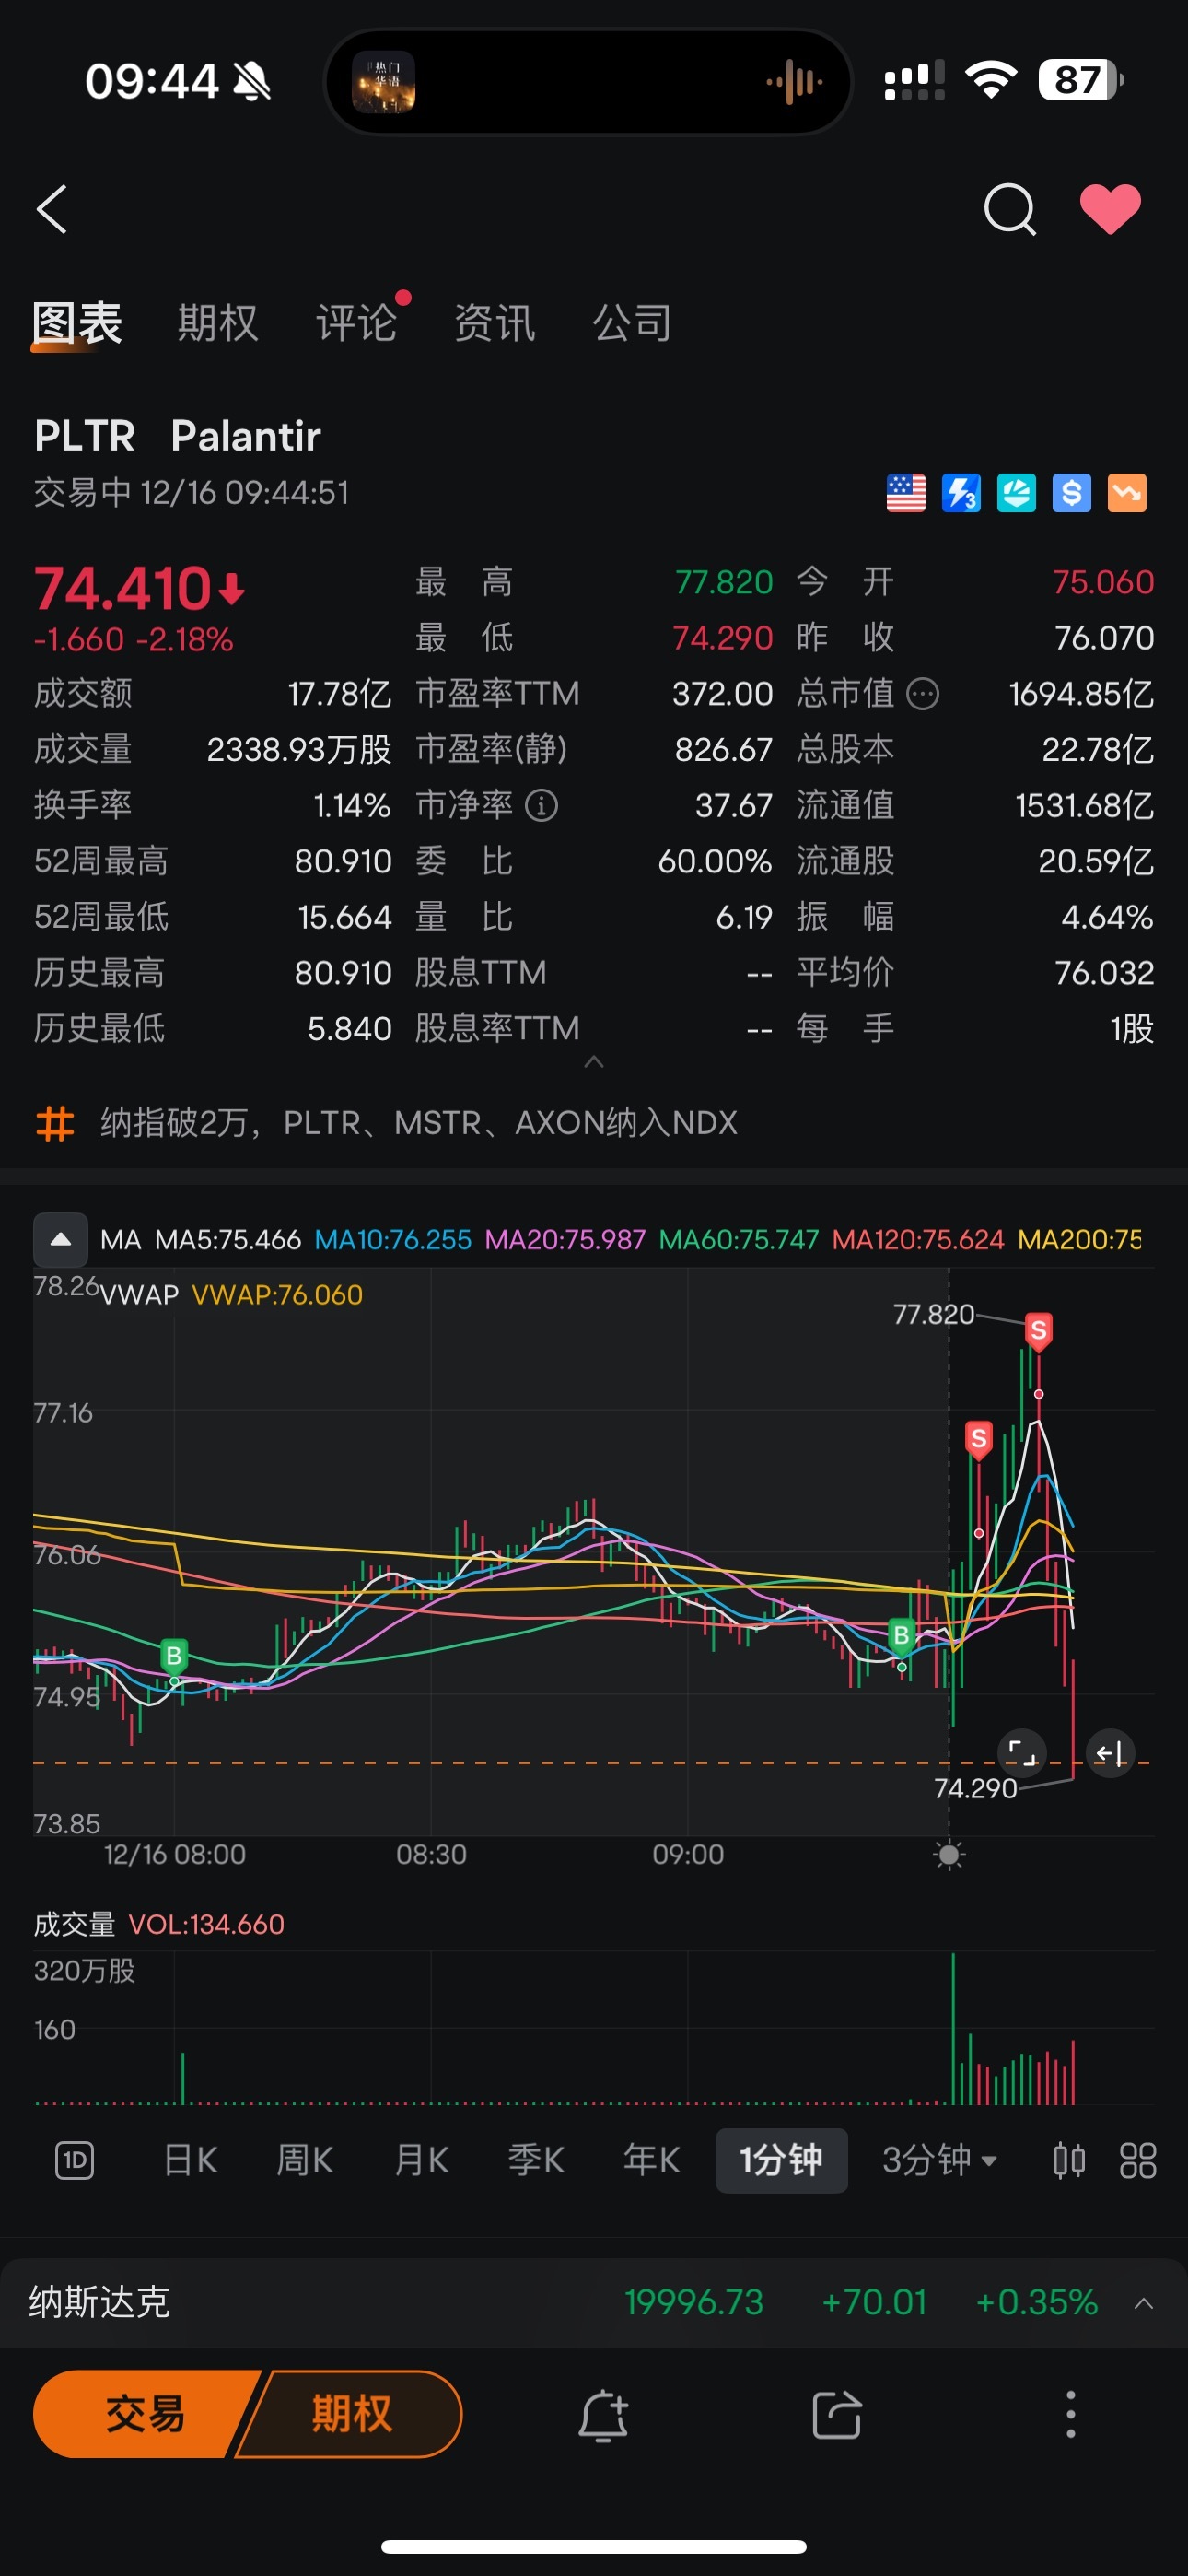The image size is (1188, 2576).
Task: Open the 市净率 info icon
Action: click(x=541, y=805)
